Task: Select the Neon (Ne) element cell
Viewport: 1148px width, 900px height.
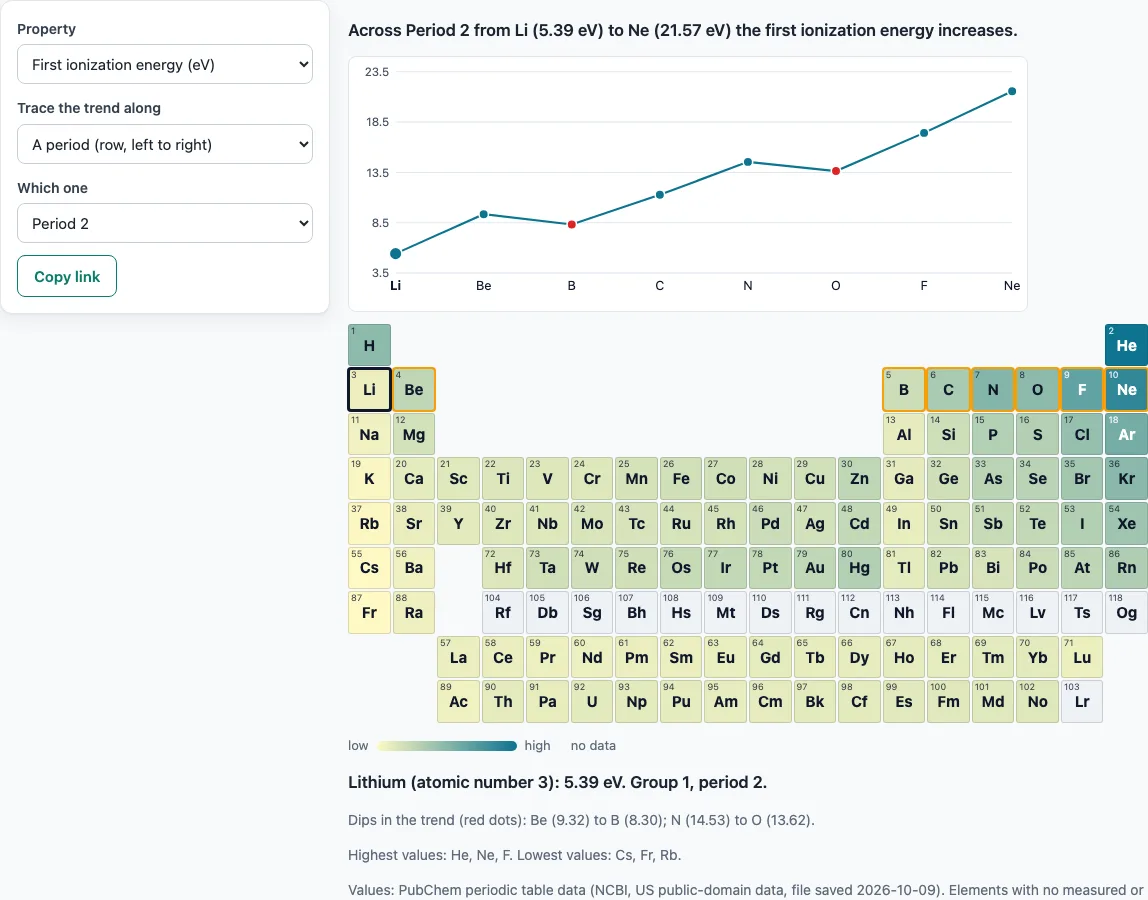Action: pyautogui.click(x=1126, y=390)
